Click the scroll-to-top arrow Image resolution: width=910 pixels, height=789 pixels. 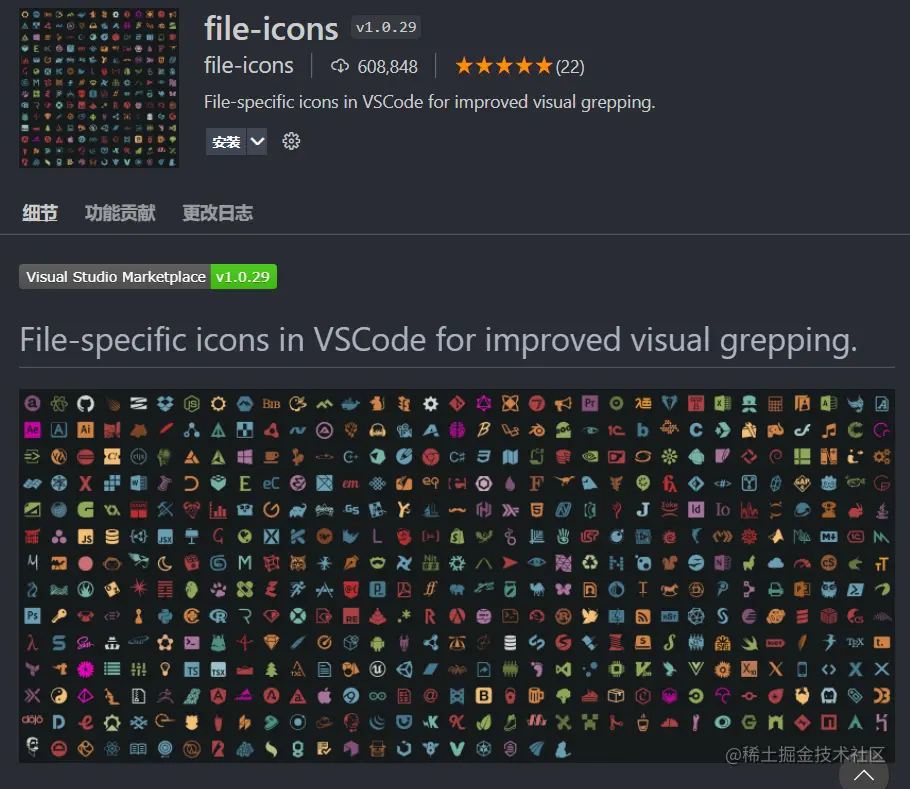[864, 774]
